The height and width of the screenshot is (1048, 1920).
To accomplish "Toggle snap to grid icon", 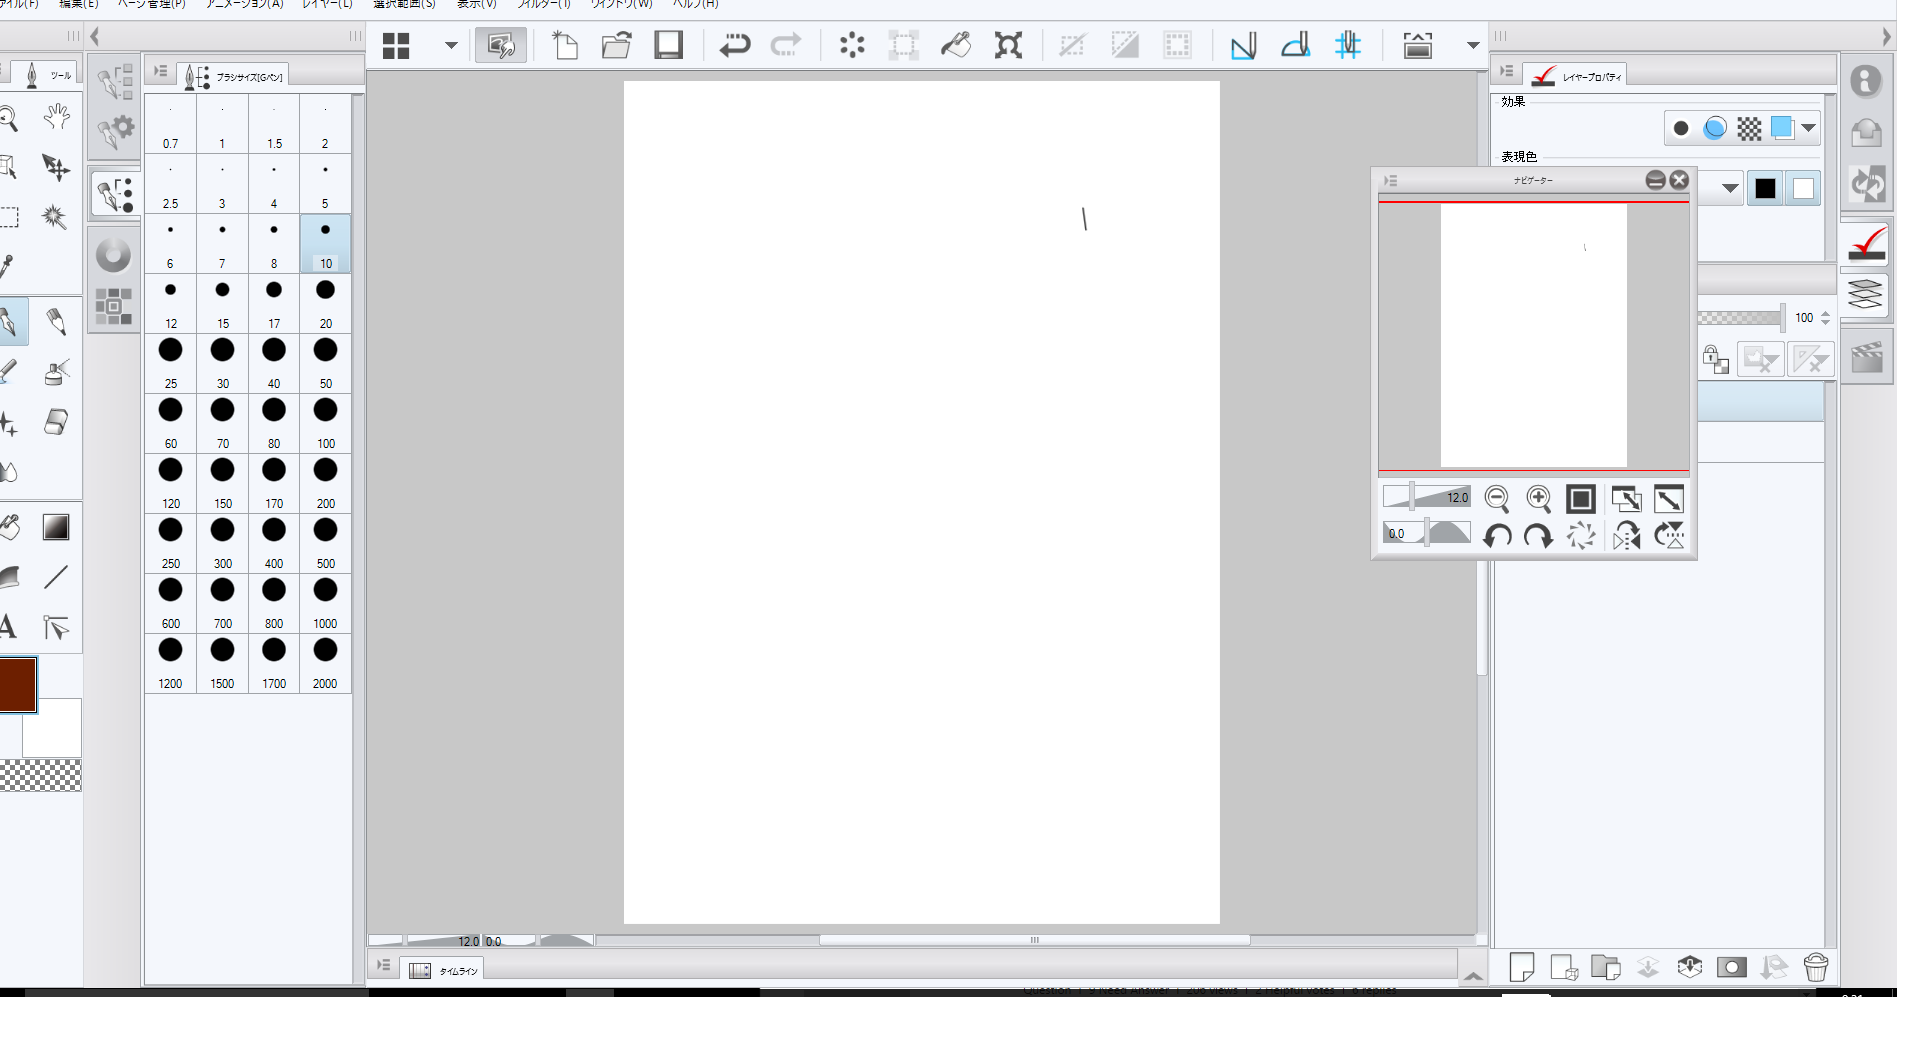I will coord(1347,45).
